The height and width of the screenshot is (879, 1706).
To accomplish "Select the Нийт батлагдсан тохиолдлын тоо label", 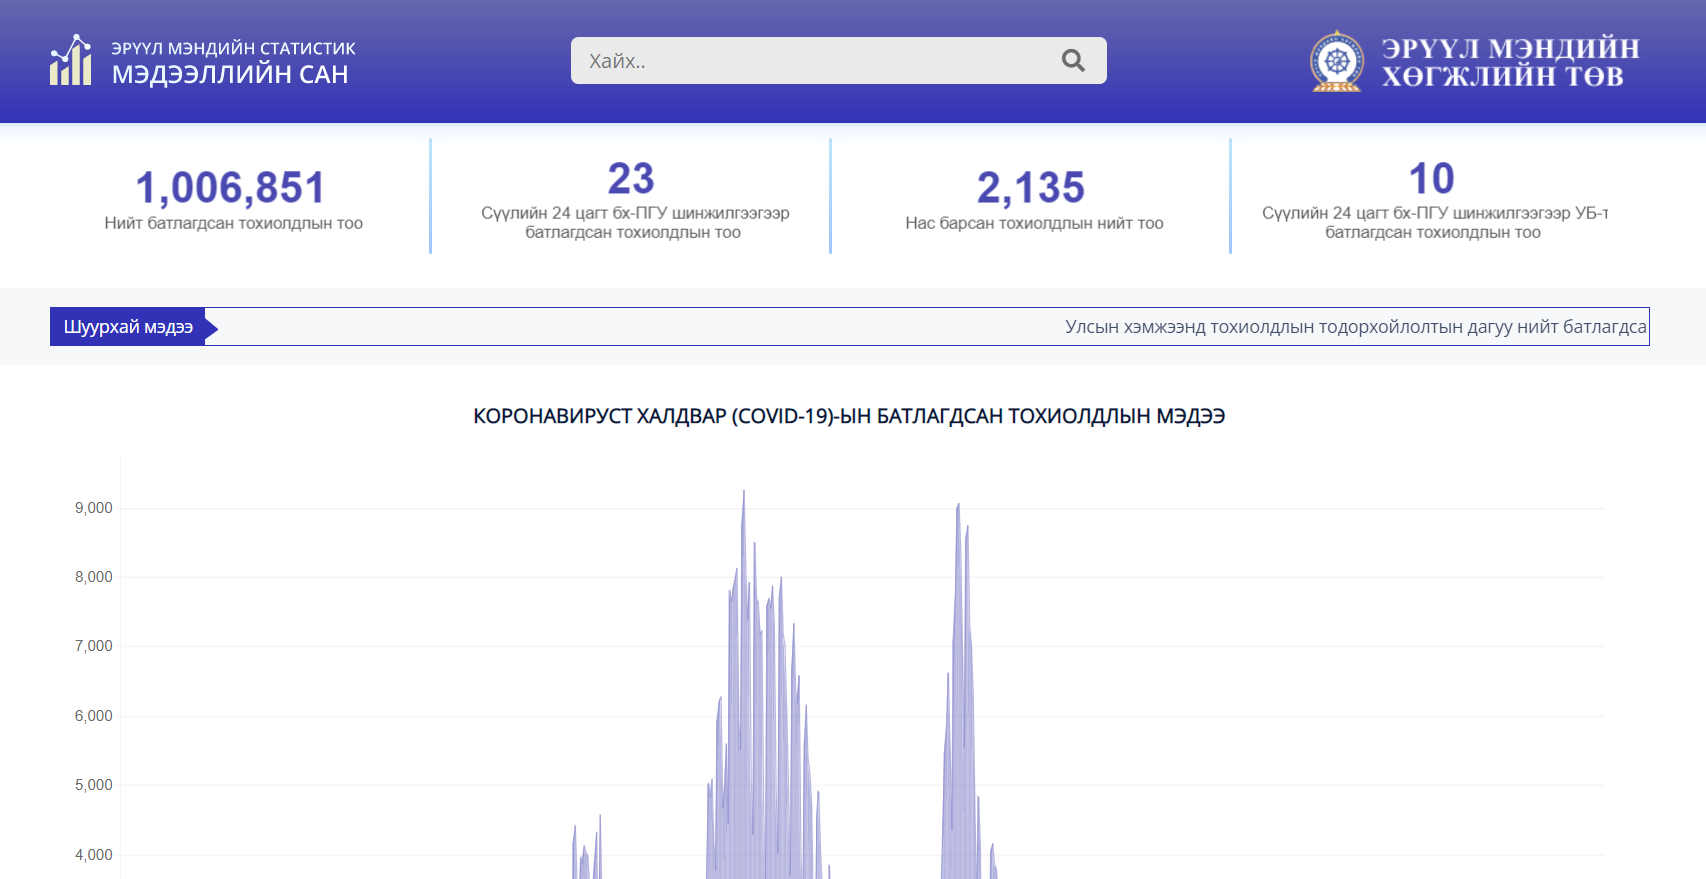I will 233,223.
